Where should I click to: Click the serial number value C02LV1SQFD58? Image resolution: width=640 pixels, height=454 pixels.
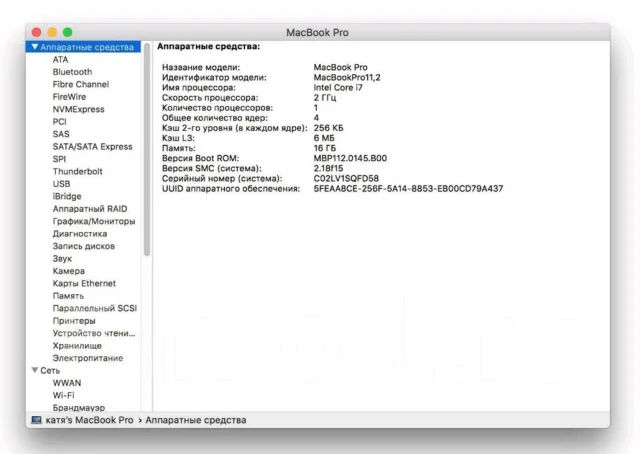tap(346, 178)
